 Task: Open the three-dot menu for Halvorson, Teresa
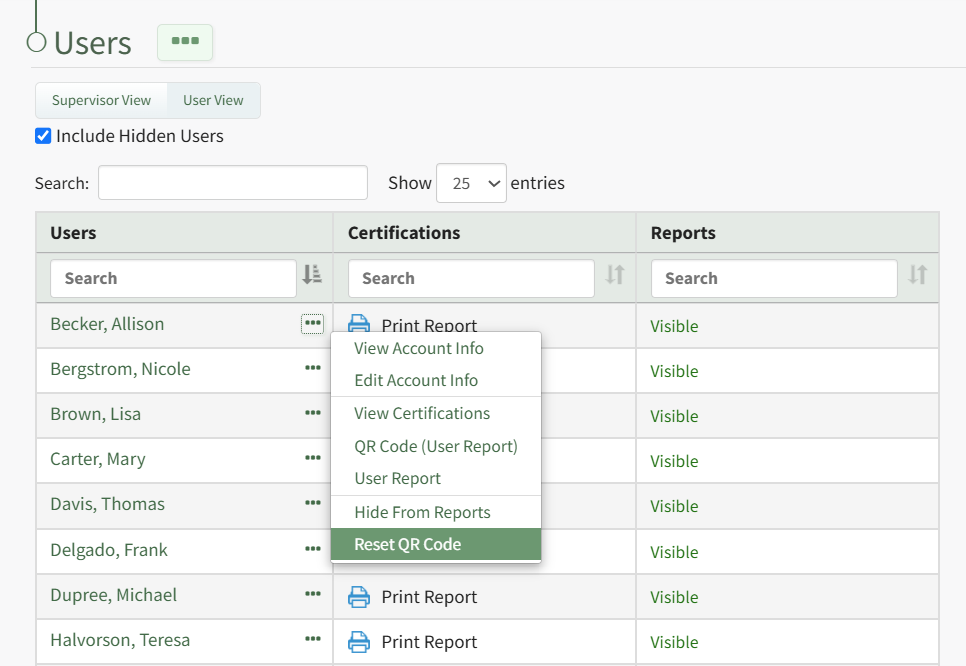coord(312,640)
